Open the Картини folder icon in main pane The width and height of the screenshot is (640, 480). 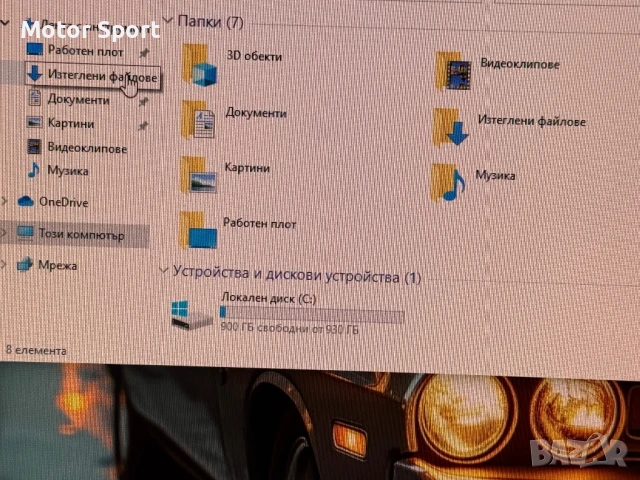(x=198, y=175)
